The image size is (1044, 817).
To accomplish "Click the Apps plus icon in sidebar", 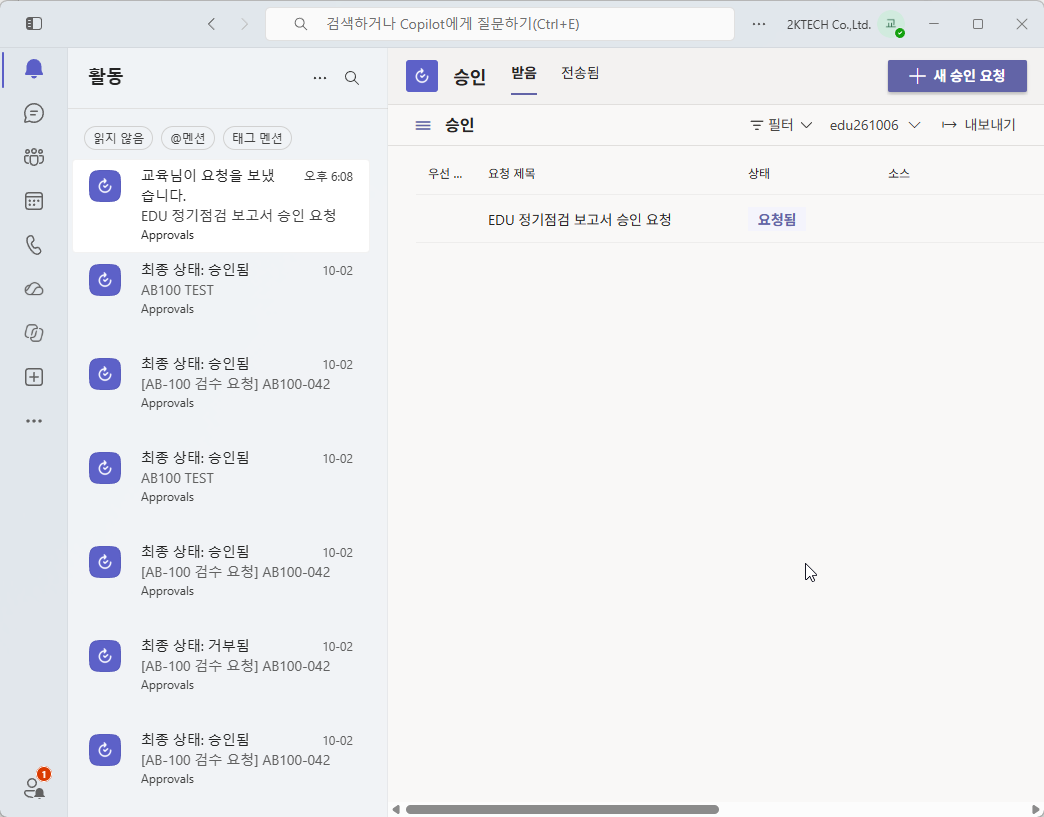I will [x=34, y=377].
